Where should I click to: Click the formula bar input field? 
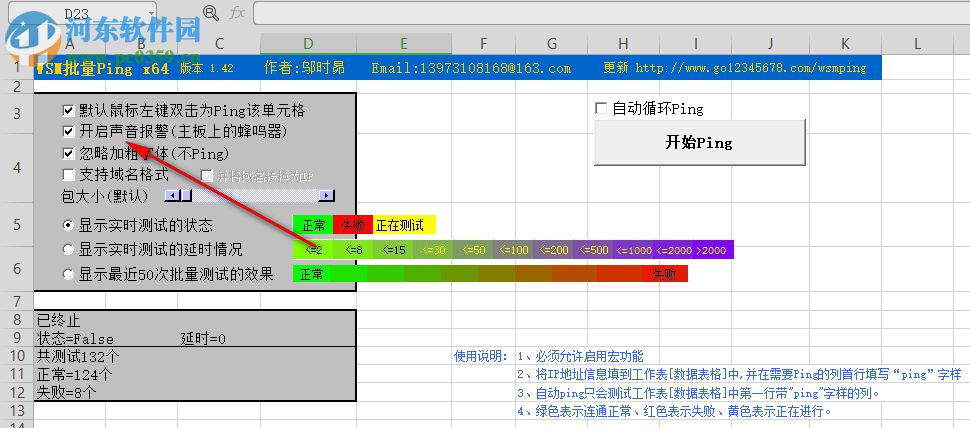(x=611, y=13)
